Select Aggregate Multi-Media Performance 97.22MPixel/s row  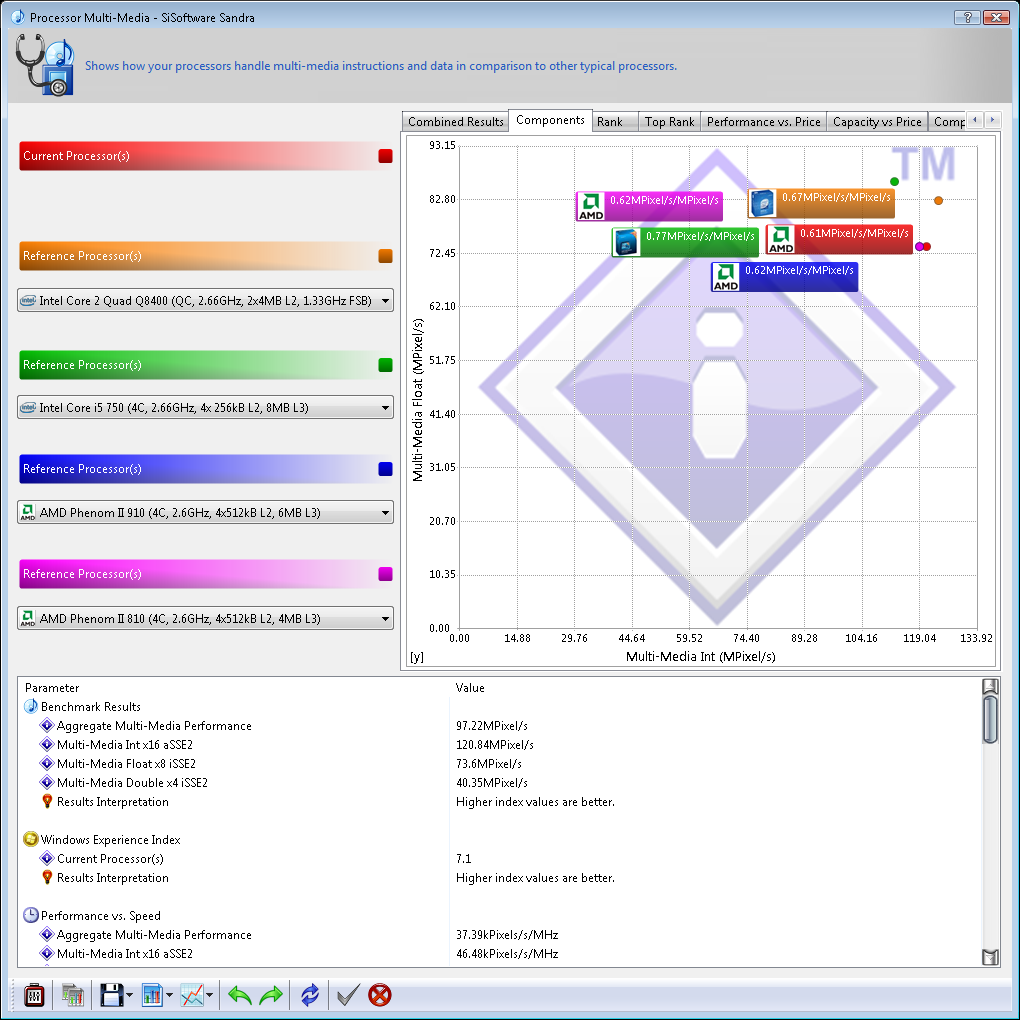499,725
